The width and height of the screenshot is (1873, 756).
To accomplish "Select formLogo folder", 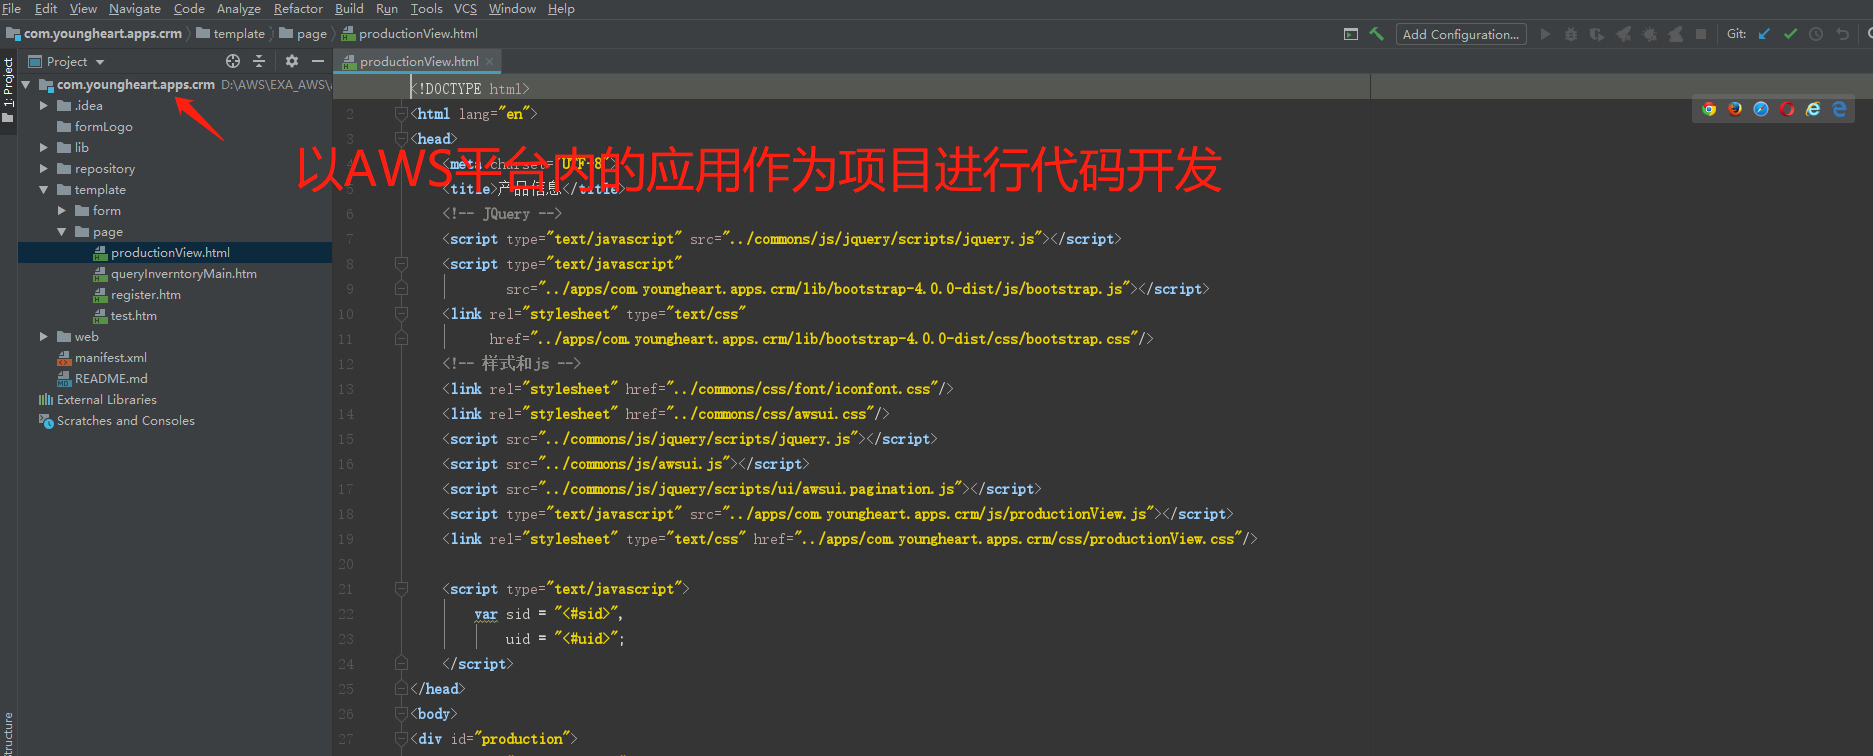I will [103, 126].
